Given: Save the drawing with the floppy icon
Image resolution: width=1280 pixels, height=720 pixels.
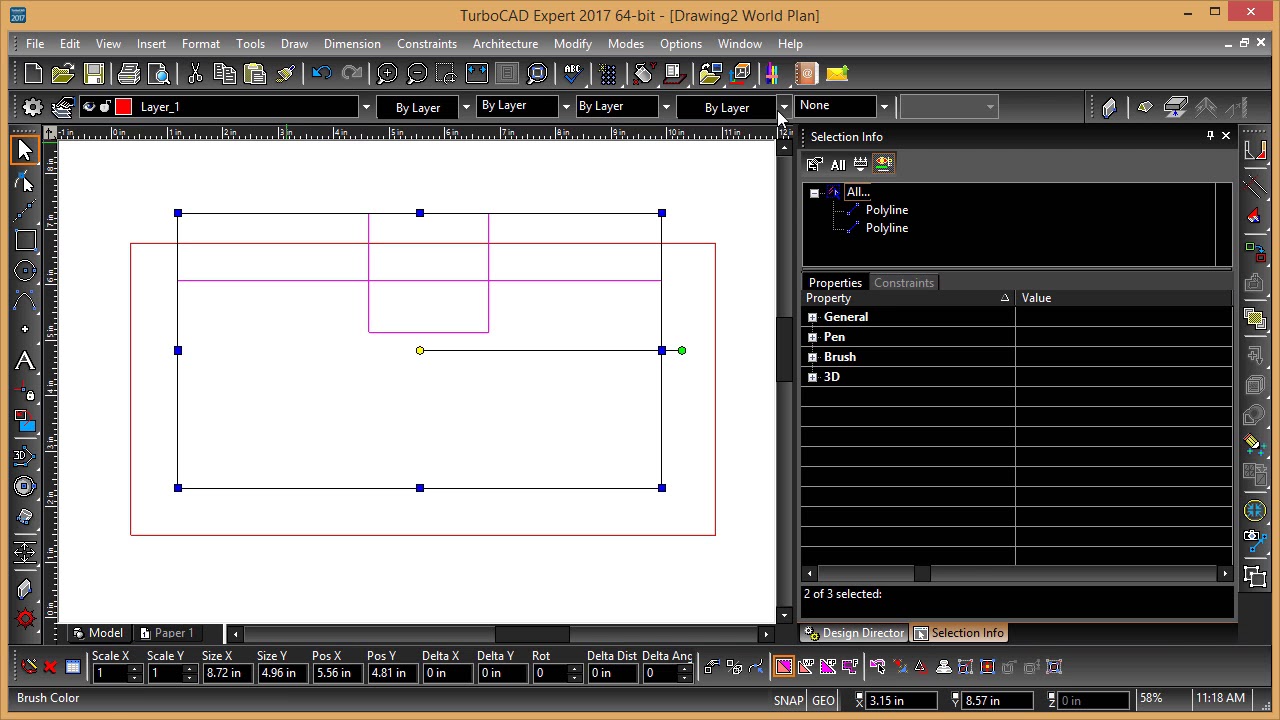Looking at the screenshot, I should (x=94, y=73).
